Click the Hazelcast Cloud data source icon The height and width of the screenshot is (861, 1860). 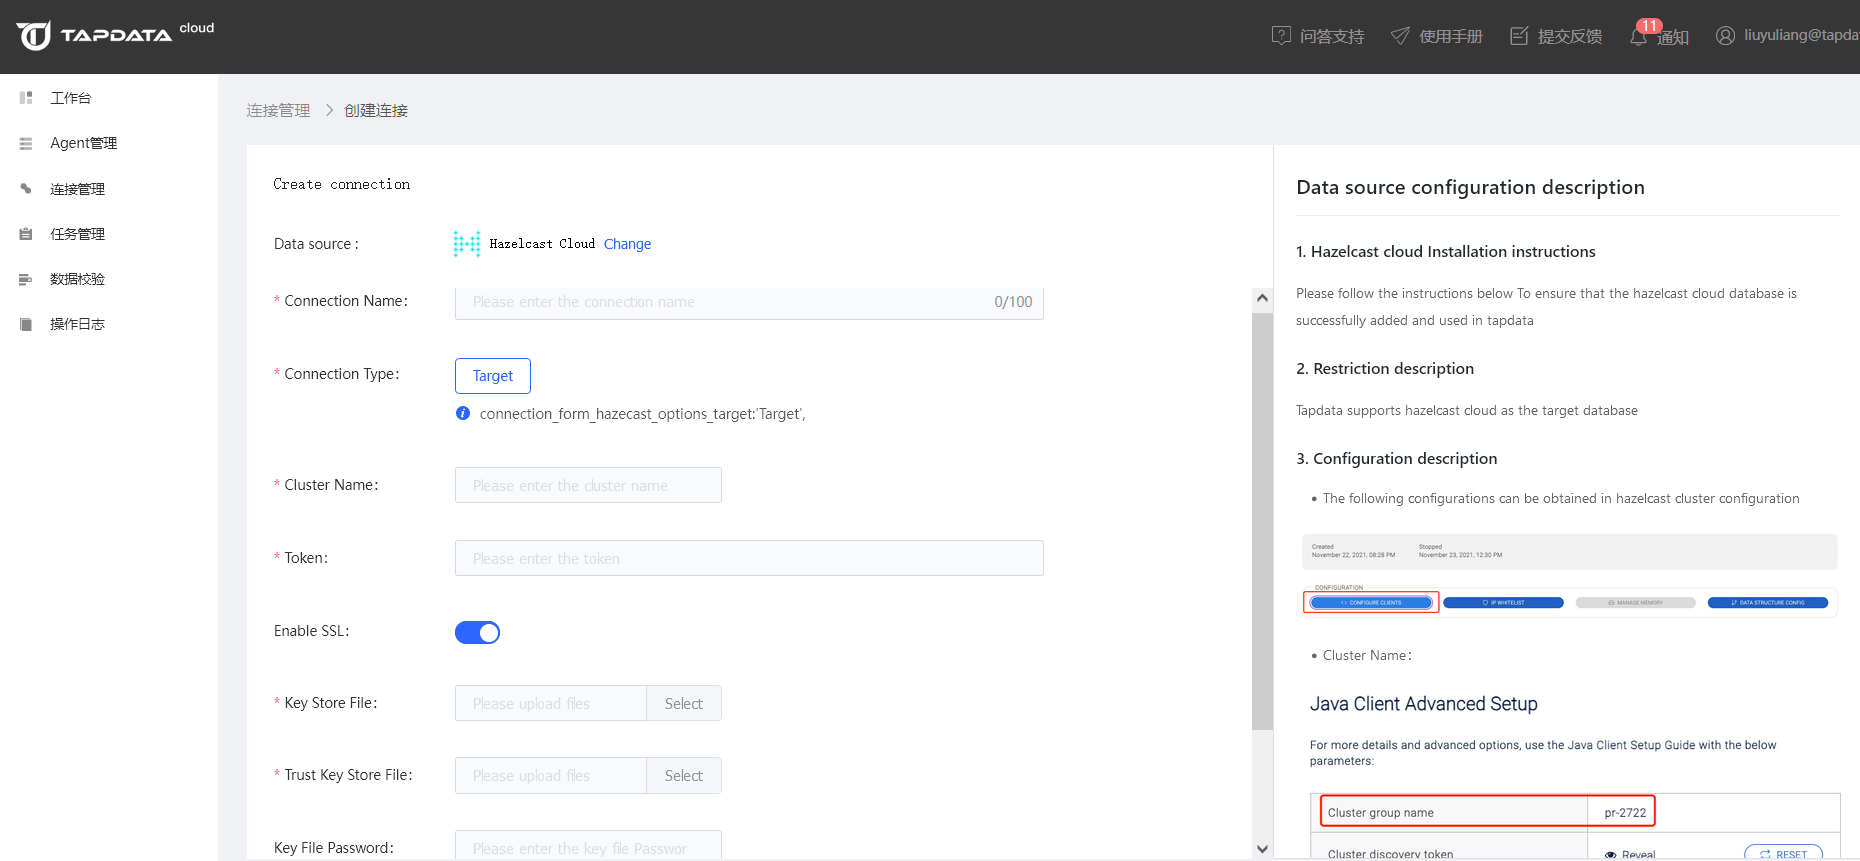coord(466,244)
